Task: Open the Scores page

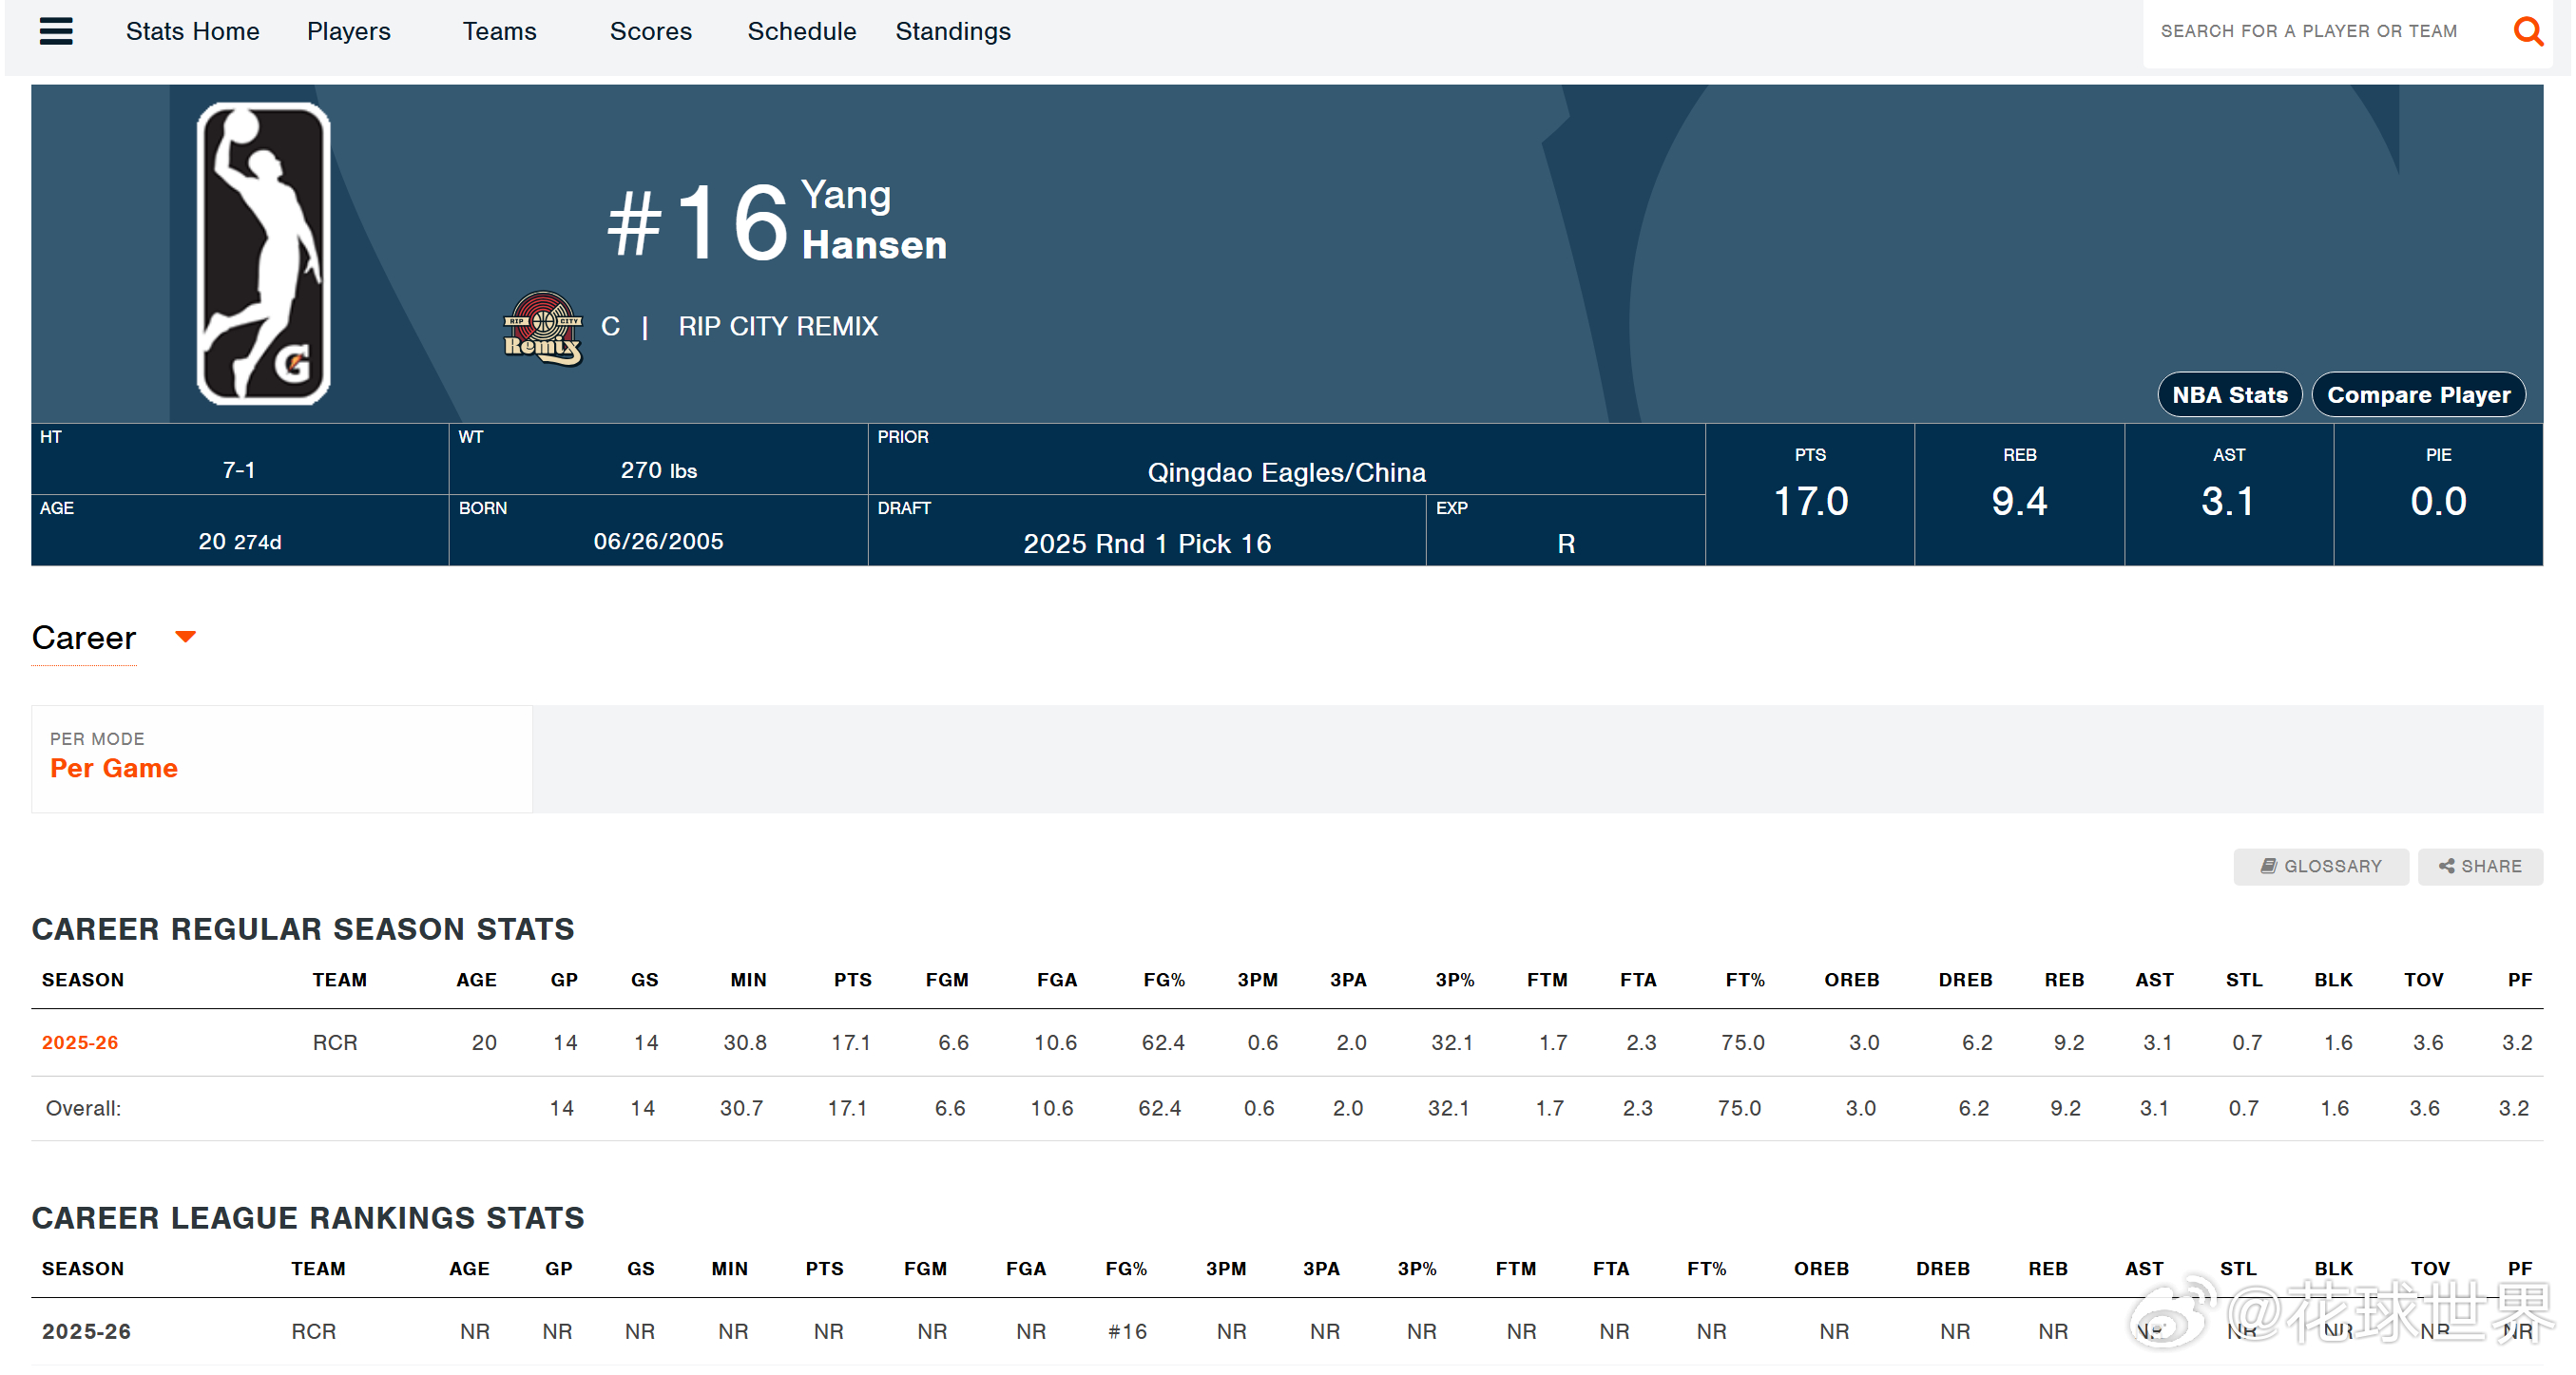Action: coord(650,31)
